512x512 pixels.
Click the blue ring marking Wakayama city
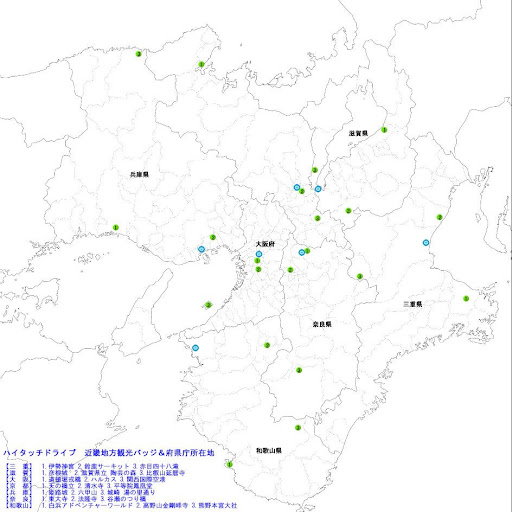[196, 348]
